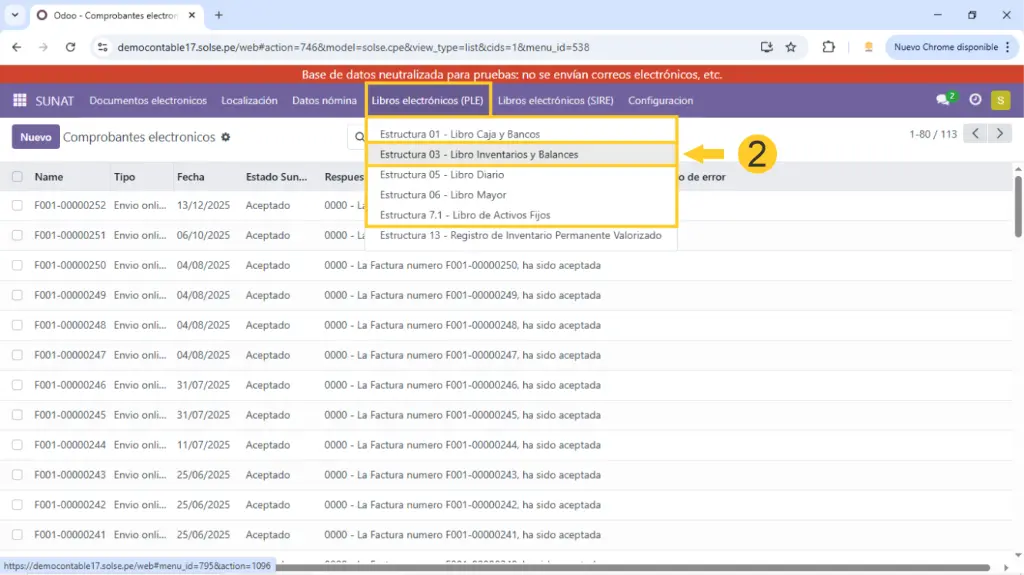This screenshot has height=575, width=1024.
Task: Select the checkbox for F001-00000252
Action: pos(17,205)
